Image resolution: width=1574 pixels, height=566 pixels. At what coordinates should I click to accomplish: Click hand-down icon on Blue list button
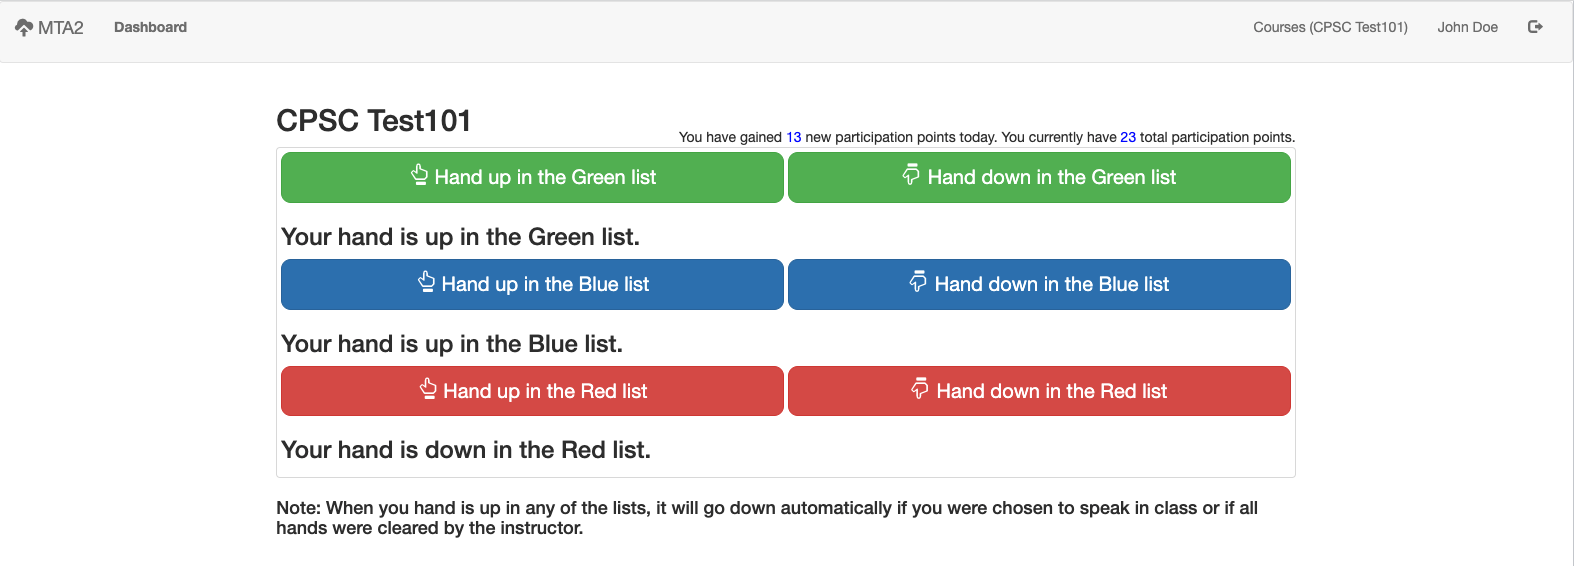coord(918,282)
